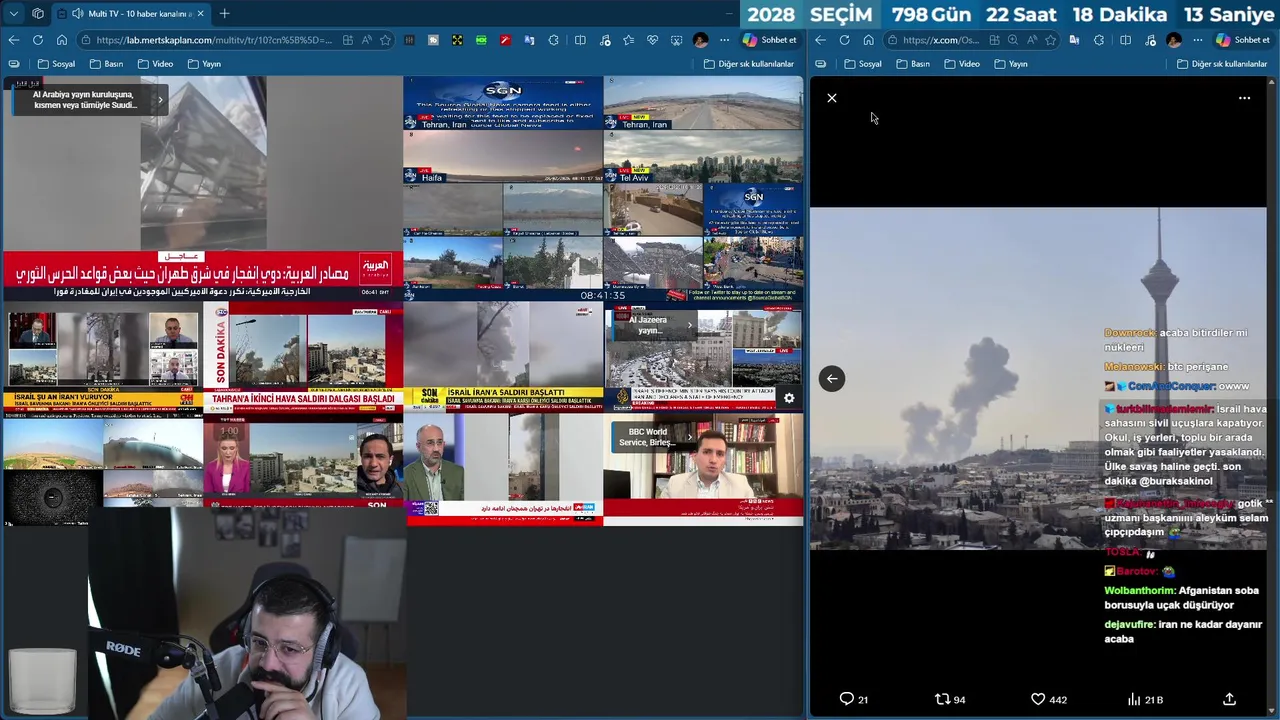The height and width of the screenshot is (720, 1280).
Task: Open a new tab in left browser
Action: click(224, 14)
